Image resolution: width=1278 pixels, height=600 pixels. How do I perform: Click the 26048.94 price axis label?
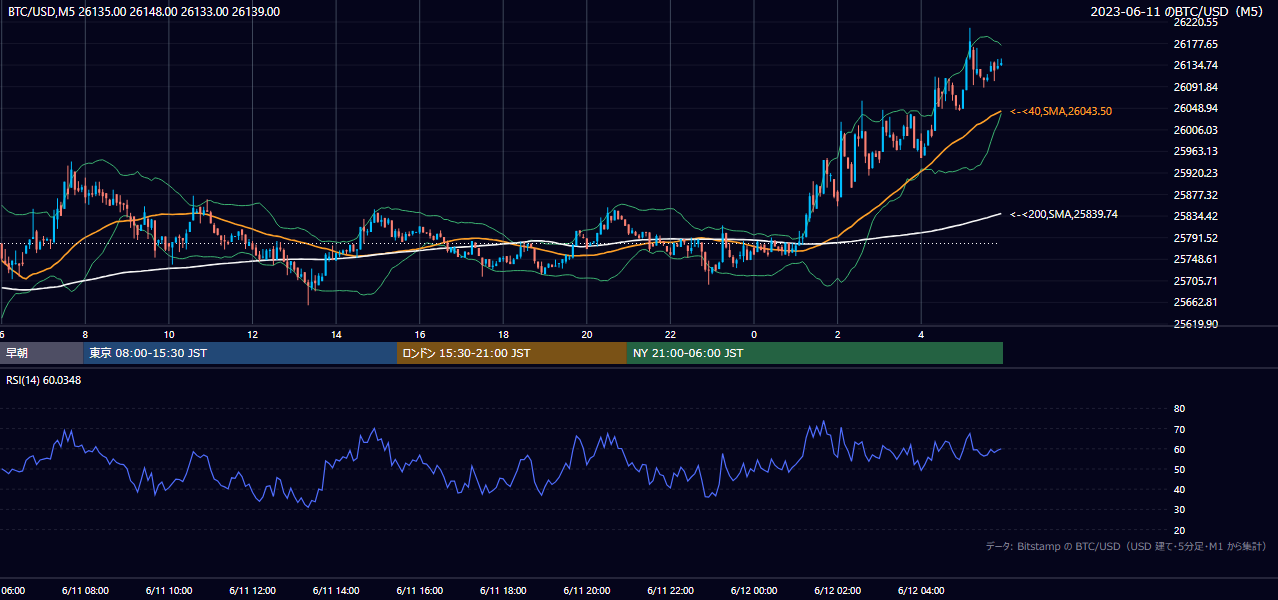[x=1195, y=108]
